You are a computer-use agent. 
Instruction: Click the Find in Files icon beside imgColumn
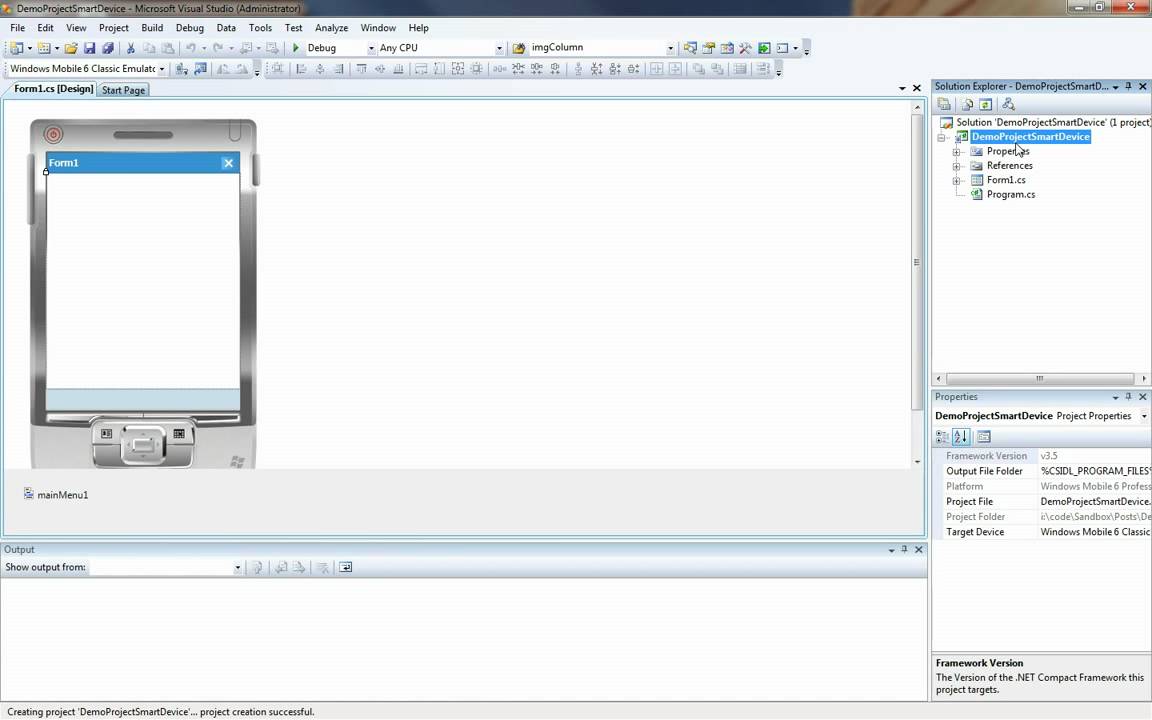(x=519, y=48)
